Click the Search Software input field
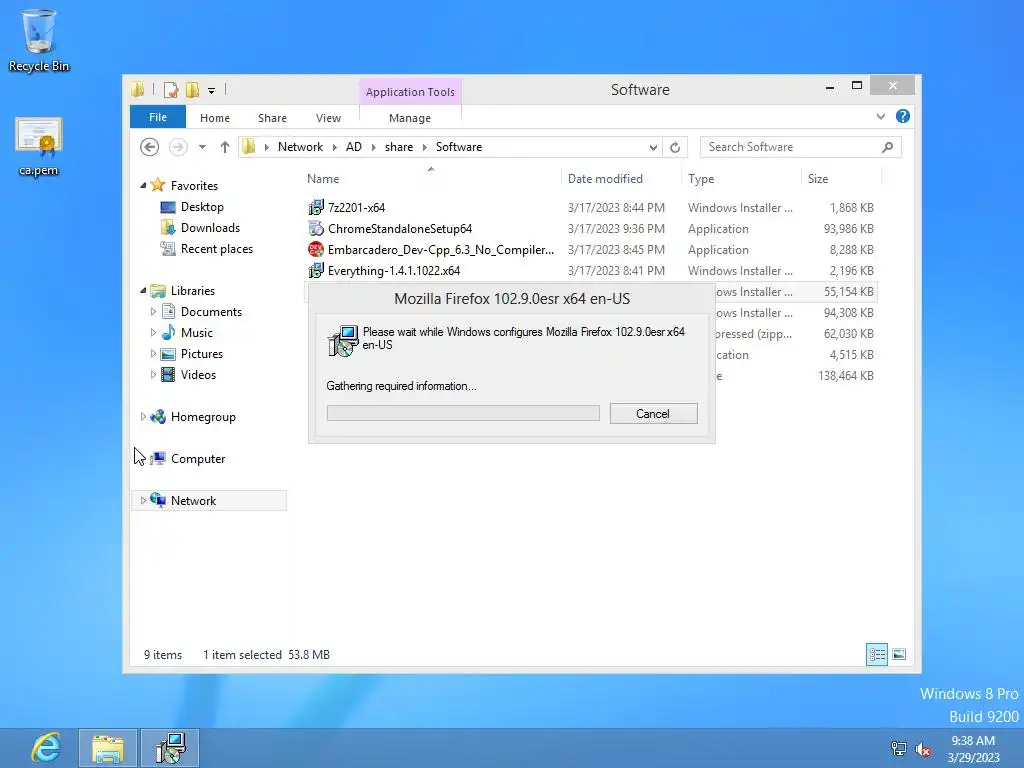This screenshot has height=768, width=1024. click(x=790, y=148)
